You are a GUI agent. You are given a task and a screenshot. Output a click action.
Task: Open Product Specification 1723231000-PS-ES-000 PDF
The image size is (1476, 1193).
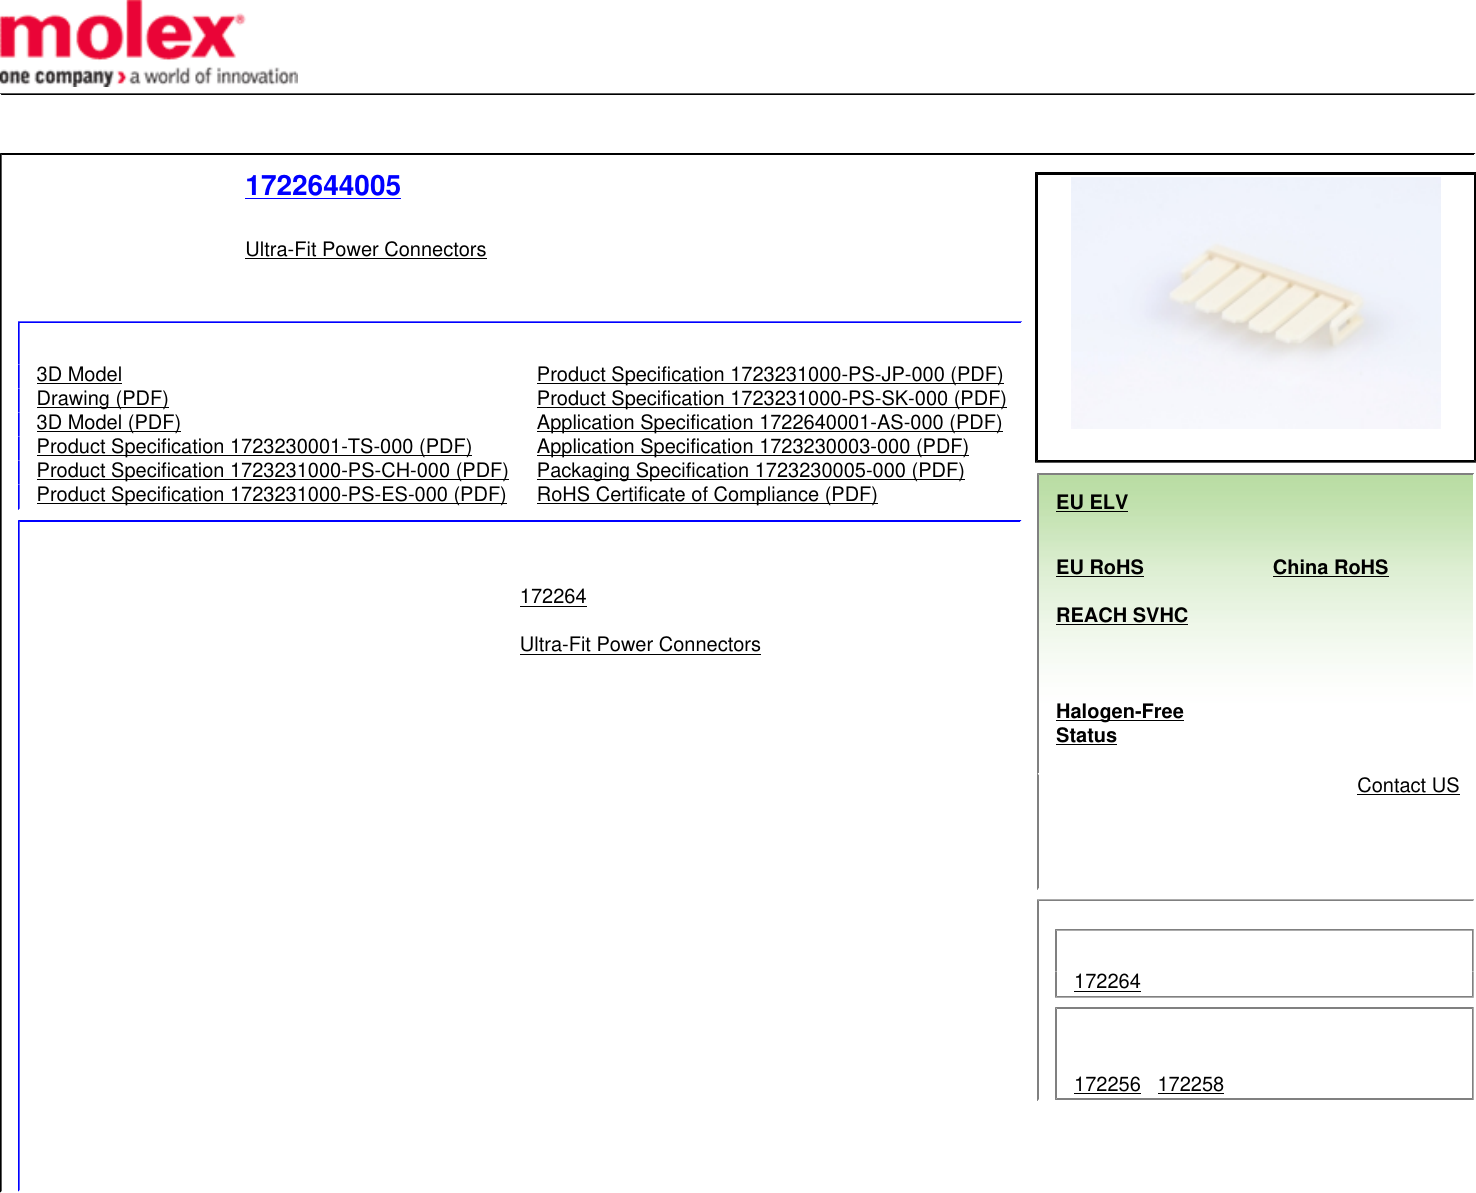tap(271, 494)
